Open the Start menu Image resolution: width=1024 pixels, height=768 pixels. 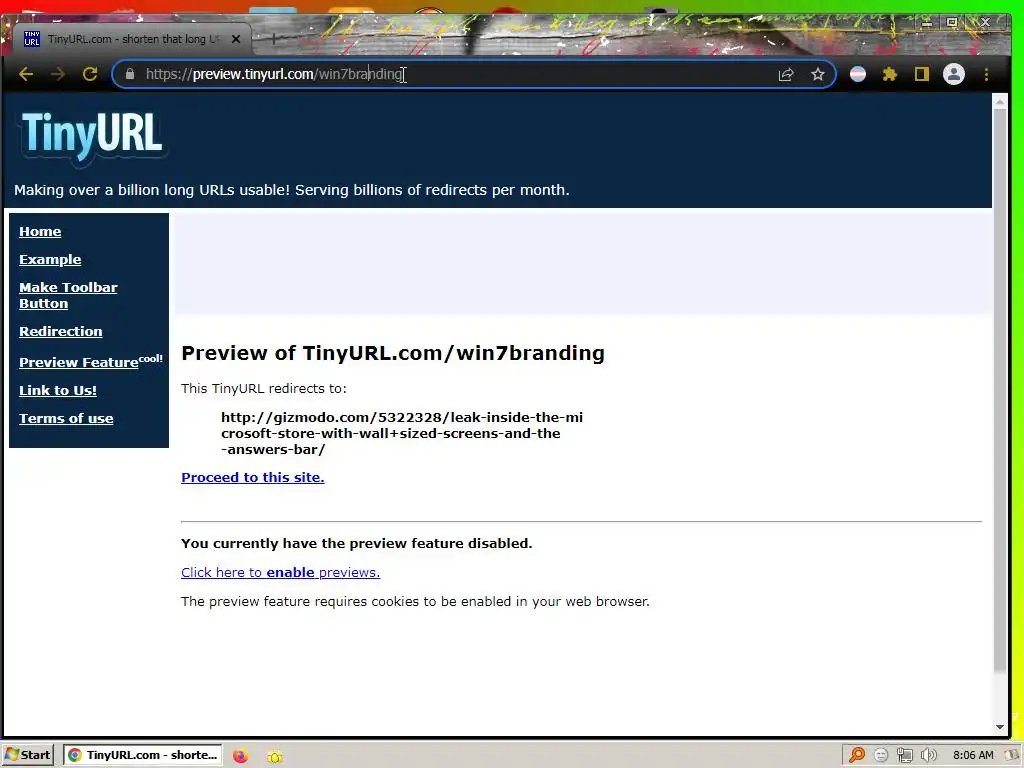(x=27, y=755)
